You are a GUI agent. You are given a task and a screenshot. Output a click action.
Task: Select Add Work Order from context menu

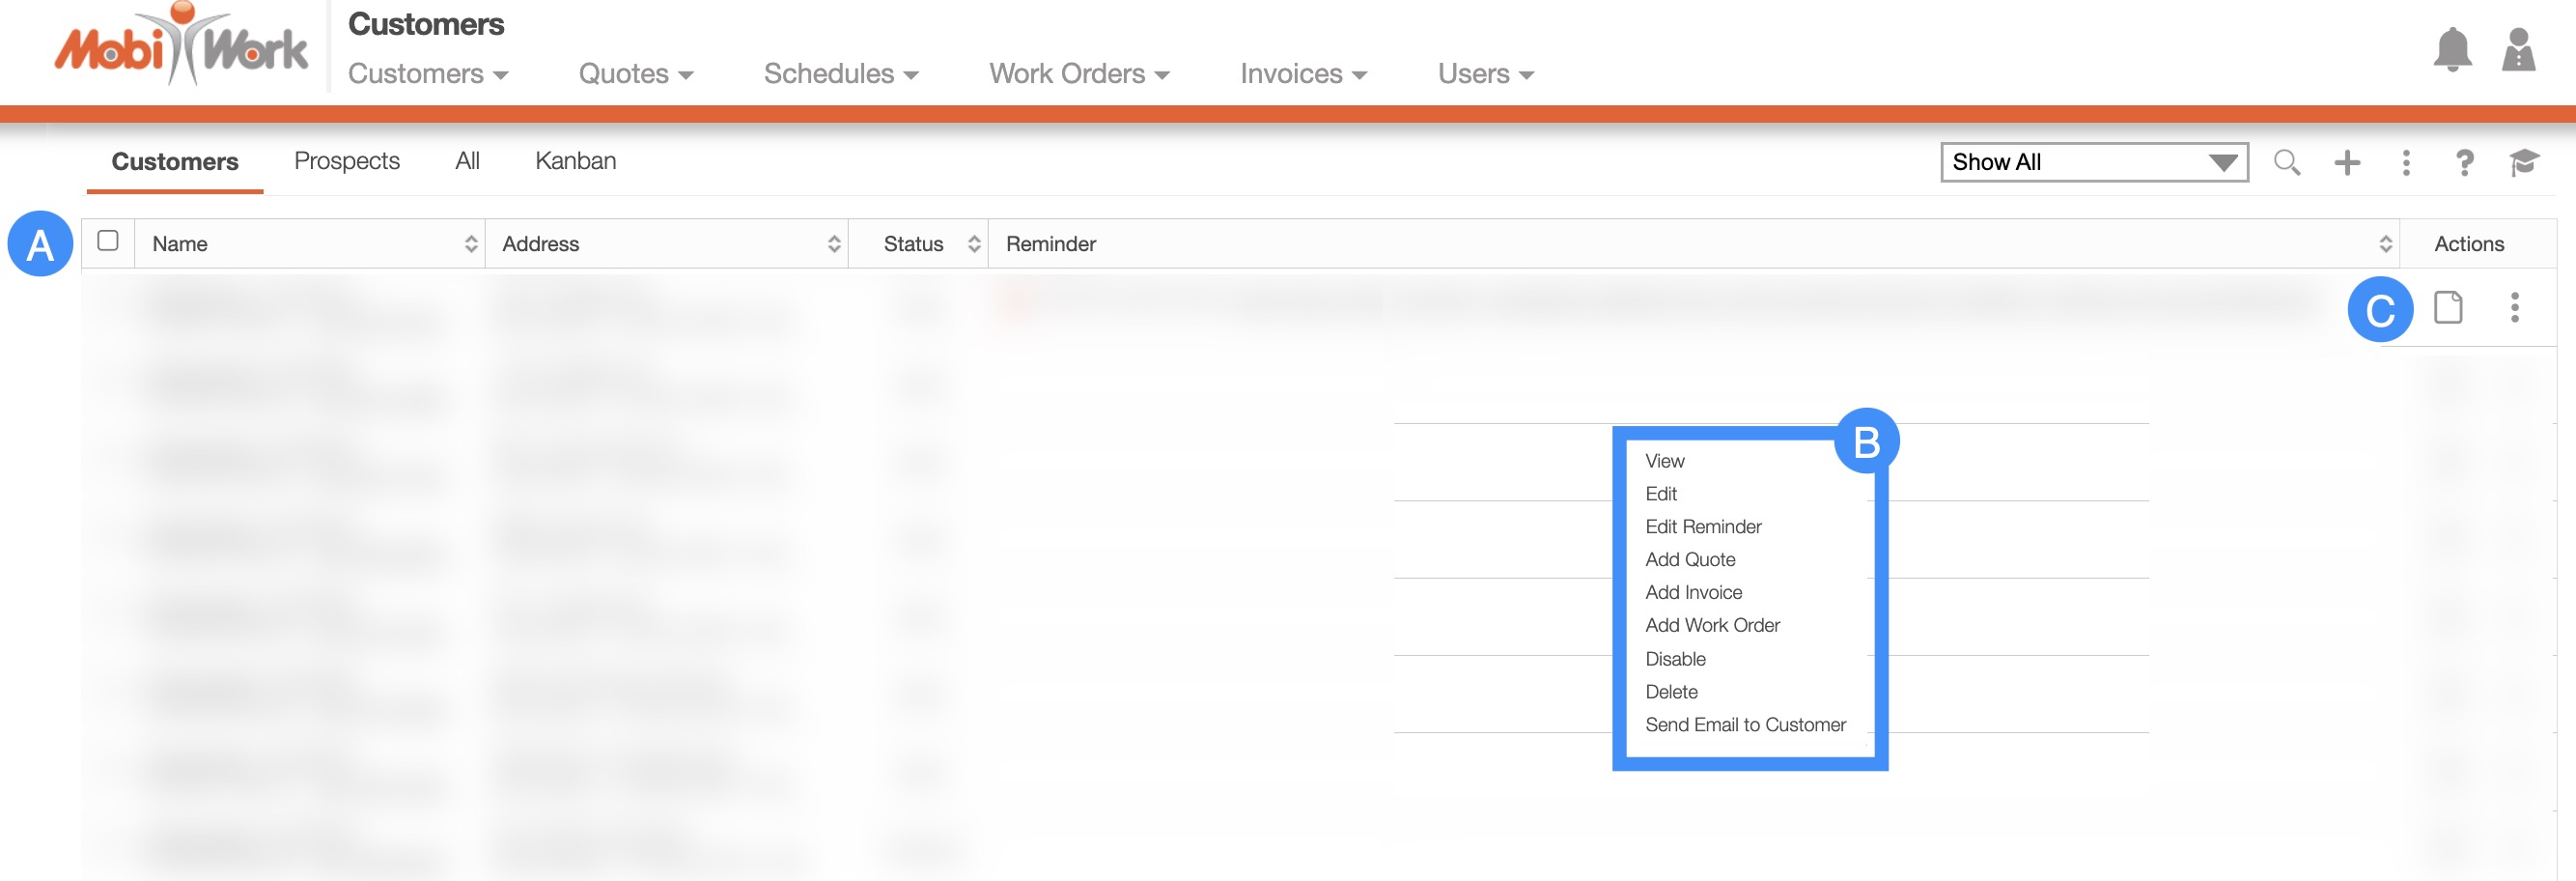[x=1712, y=625]
